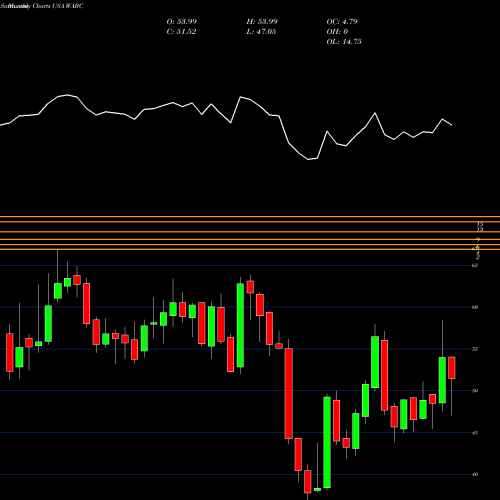The width and height of the screenshot is (500, 500).
Task: Click the 45 price axis label
Action: tap(475, 433)
